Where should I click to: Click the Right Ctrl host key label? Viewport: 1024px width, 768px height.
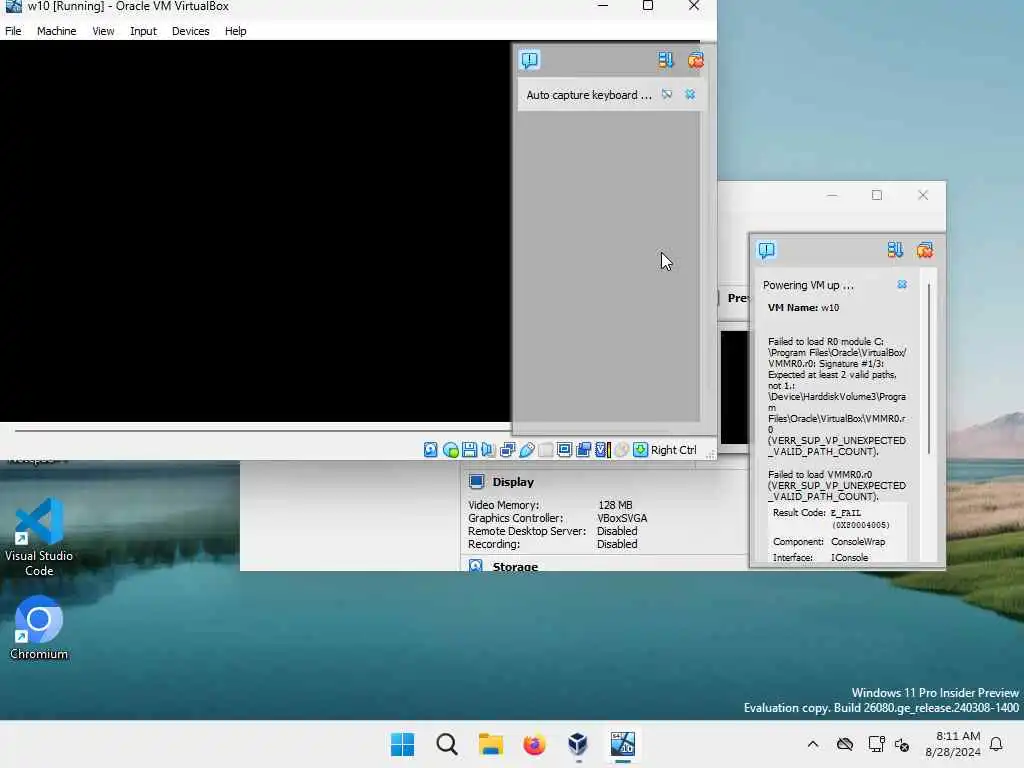point(673,450)
